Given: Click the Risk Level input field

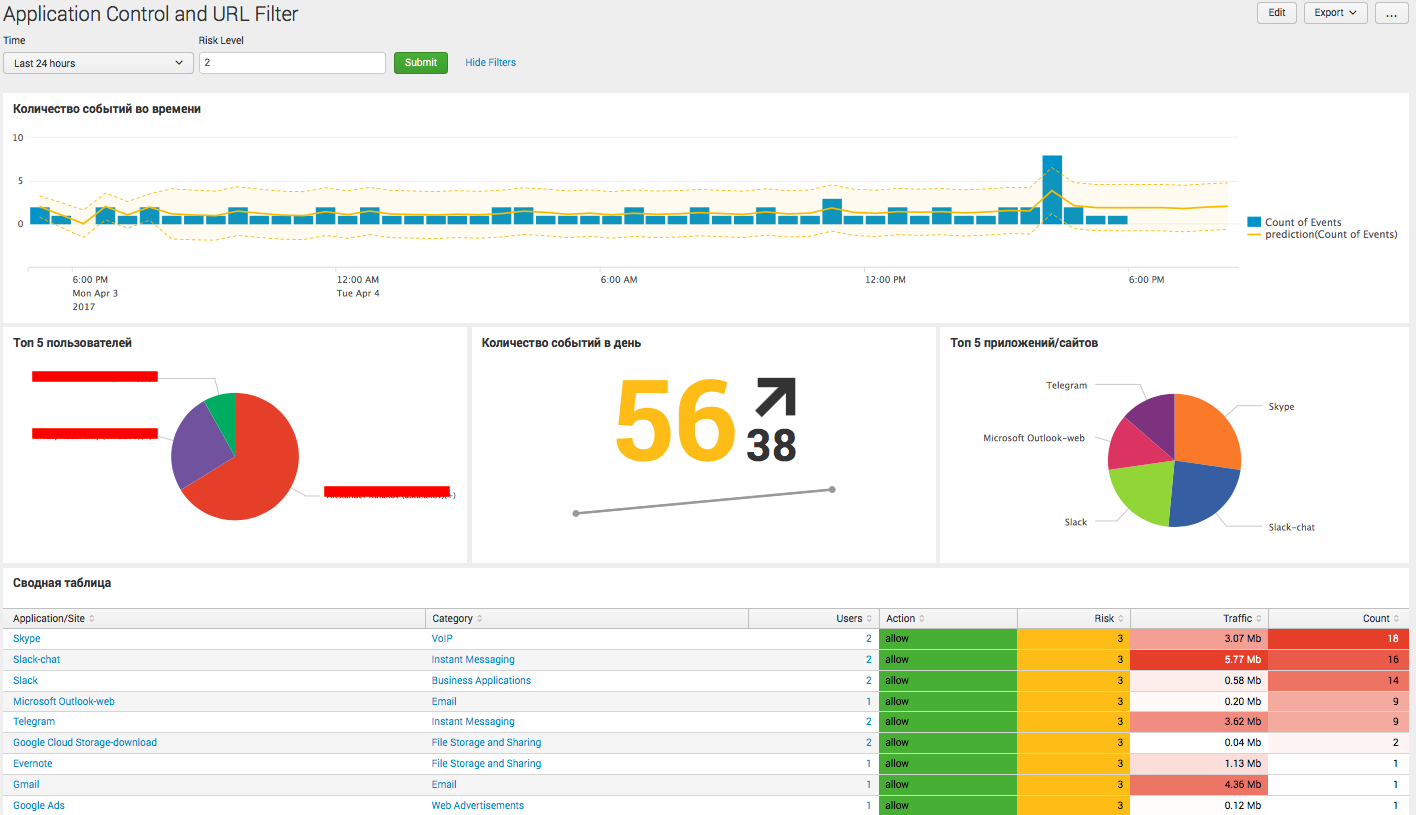Looking at the screenshot, I should click(292, 63).
